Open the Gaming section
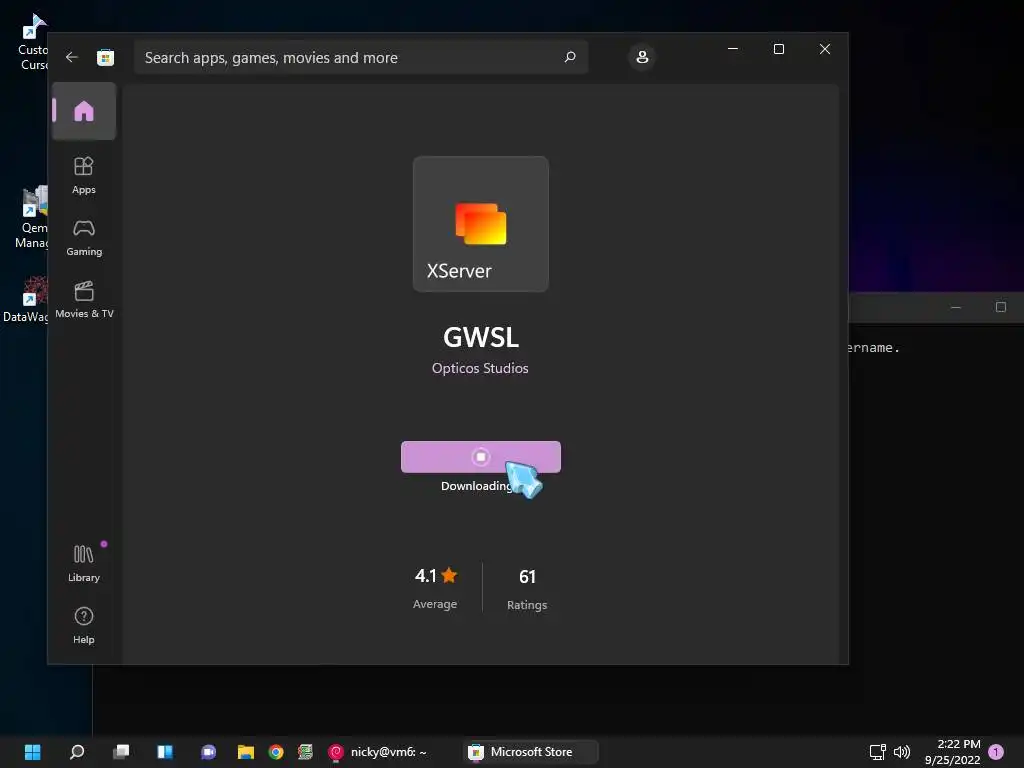Viewport: 1024px width, 768px height. point(84,238)
